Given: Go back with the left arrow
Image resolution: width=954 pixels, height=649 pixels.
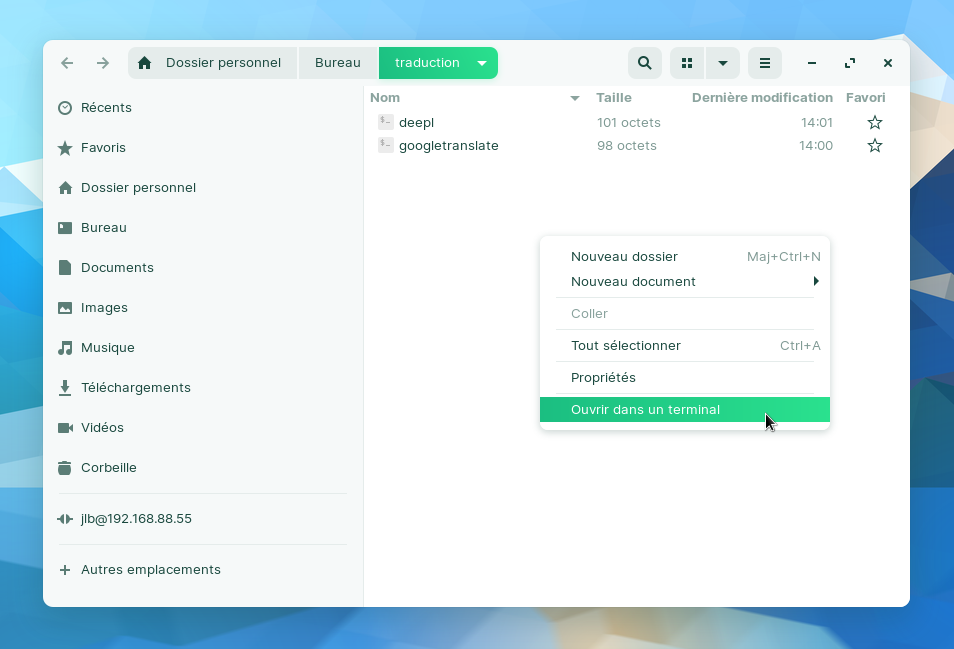Looking at the screenshot, I should point(67,63).
